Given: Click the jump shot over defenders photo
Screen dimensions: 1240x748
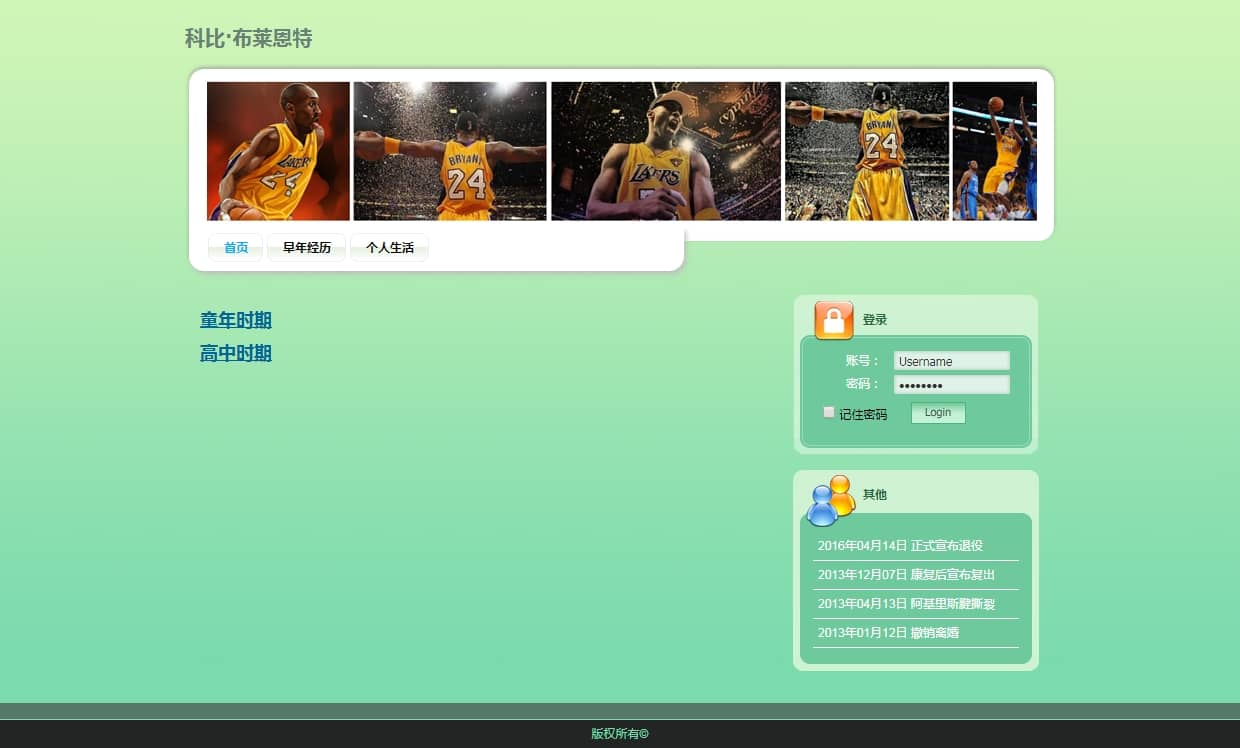Looking at the screenshot, I should coord(994,151).
